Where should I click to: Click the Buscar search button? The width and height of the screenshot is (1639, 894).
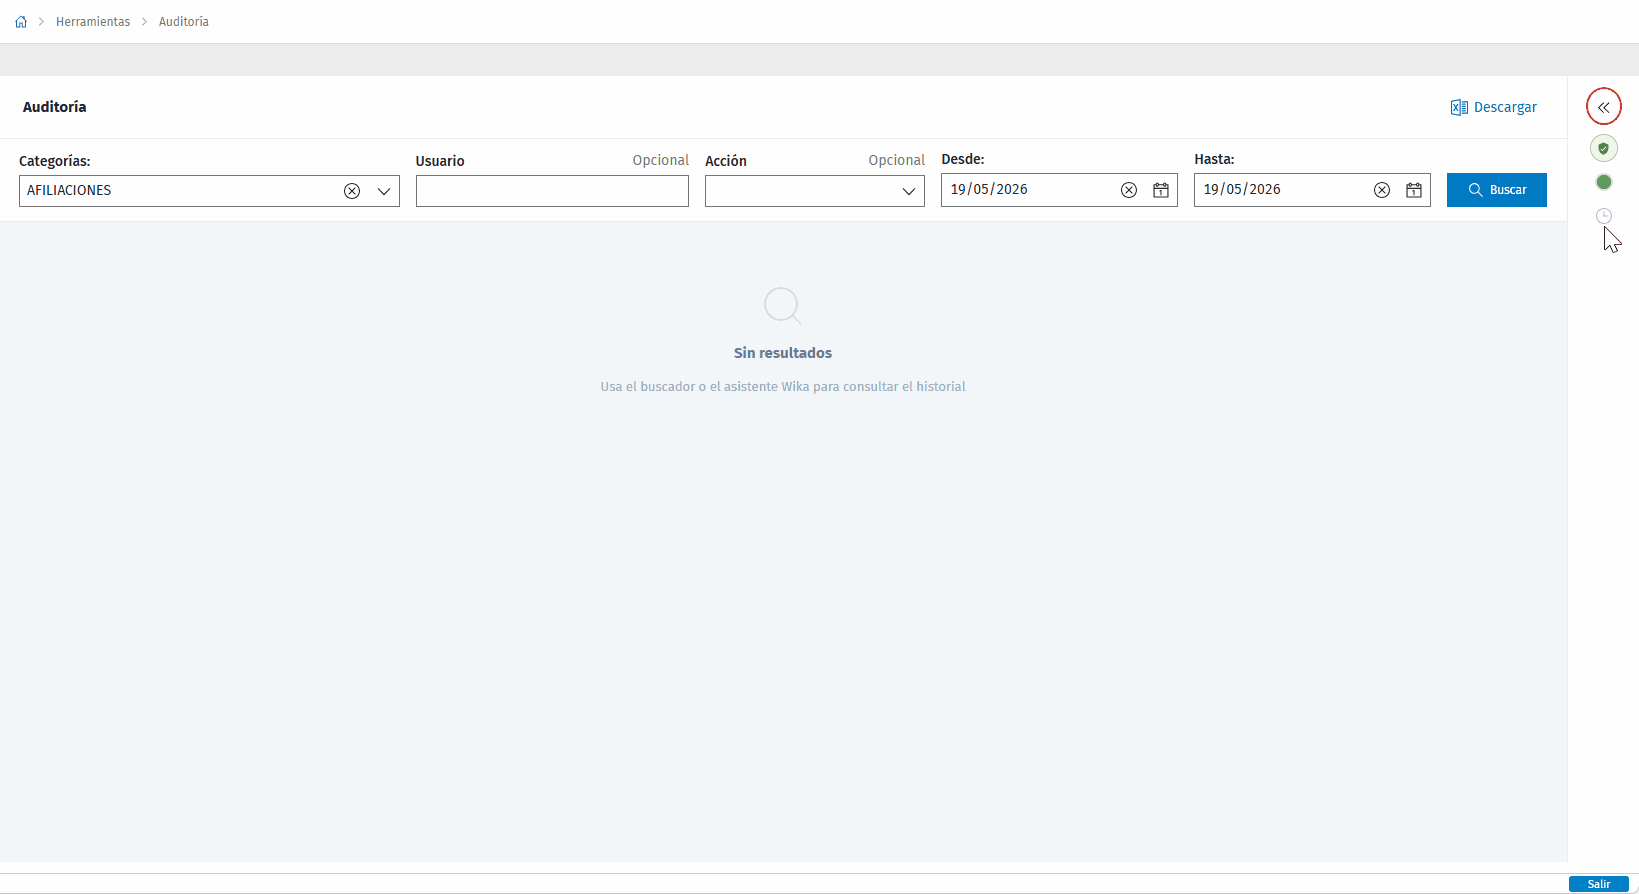pos(1497,190)
